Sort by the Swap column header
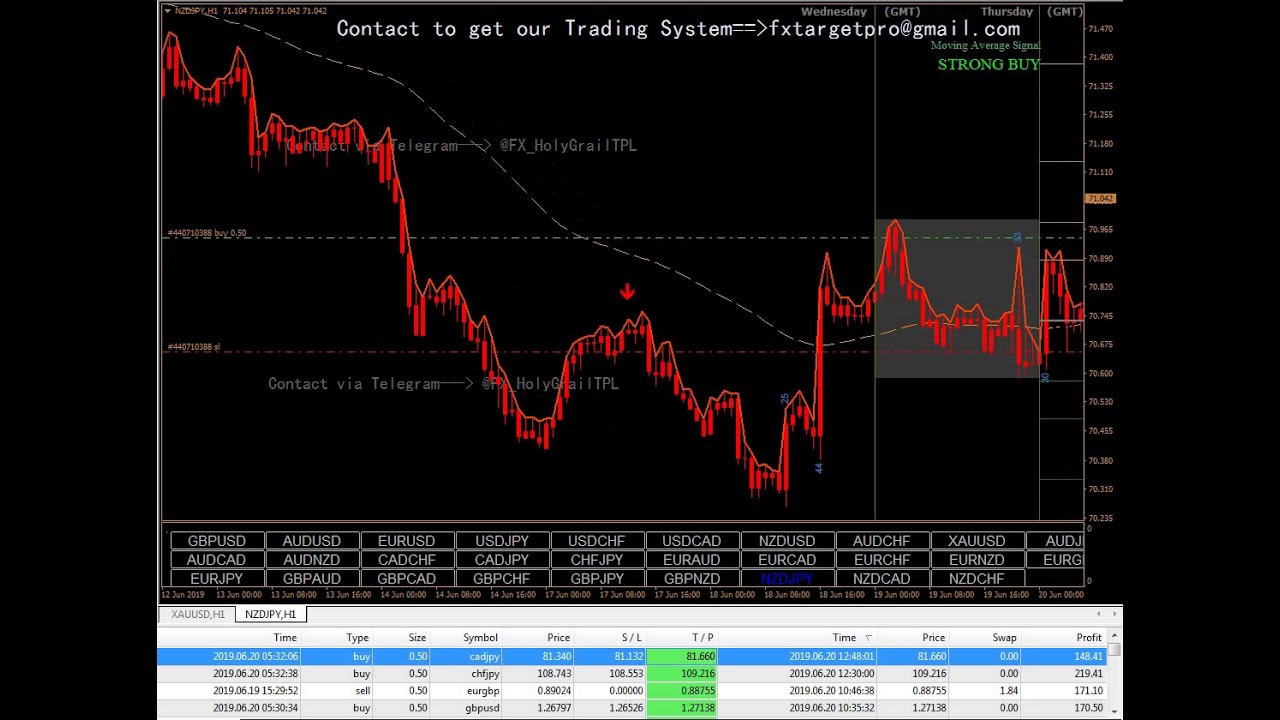 [x=1004, y=637]
